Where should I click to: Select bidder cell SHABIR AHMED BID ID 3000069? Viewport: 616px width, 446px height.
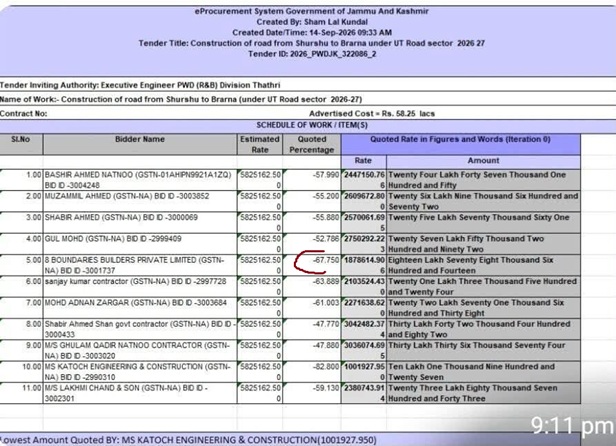click(140, 222)
